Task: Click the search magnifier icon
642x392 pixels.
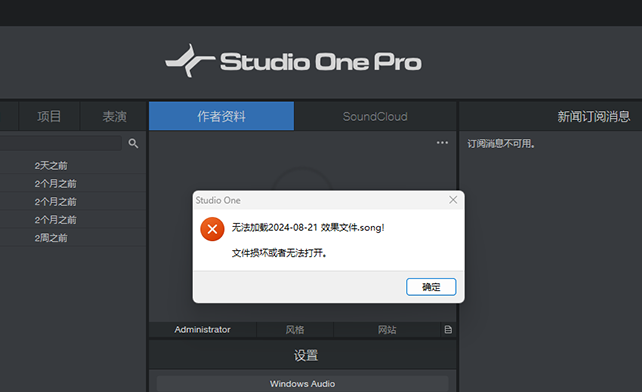Action: (x=133, y=143)
